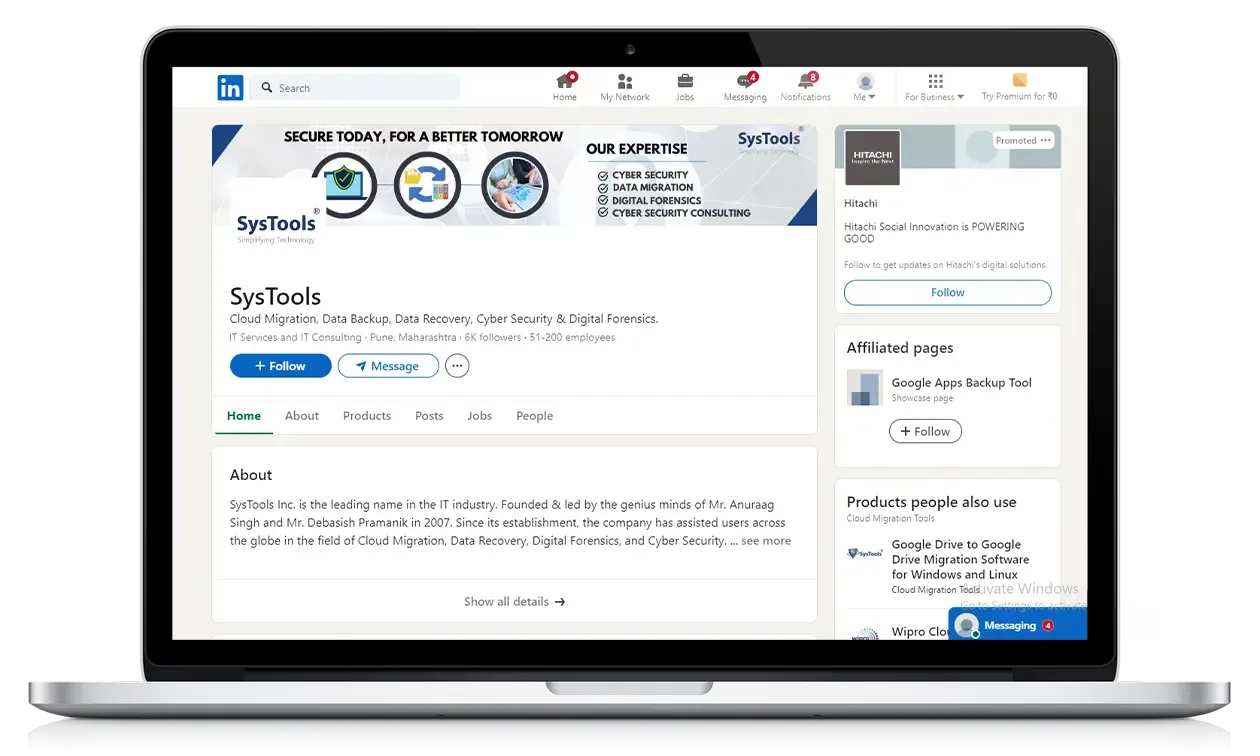
Task: Open promoted ad options menu
Action: pos(1046,141)
